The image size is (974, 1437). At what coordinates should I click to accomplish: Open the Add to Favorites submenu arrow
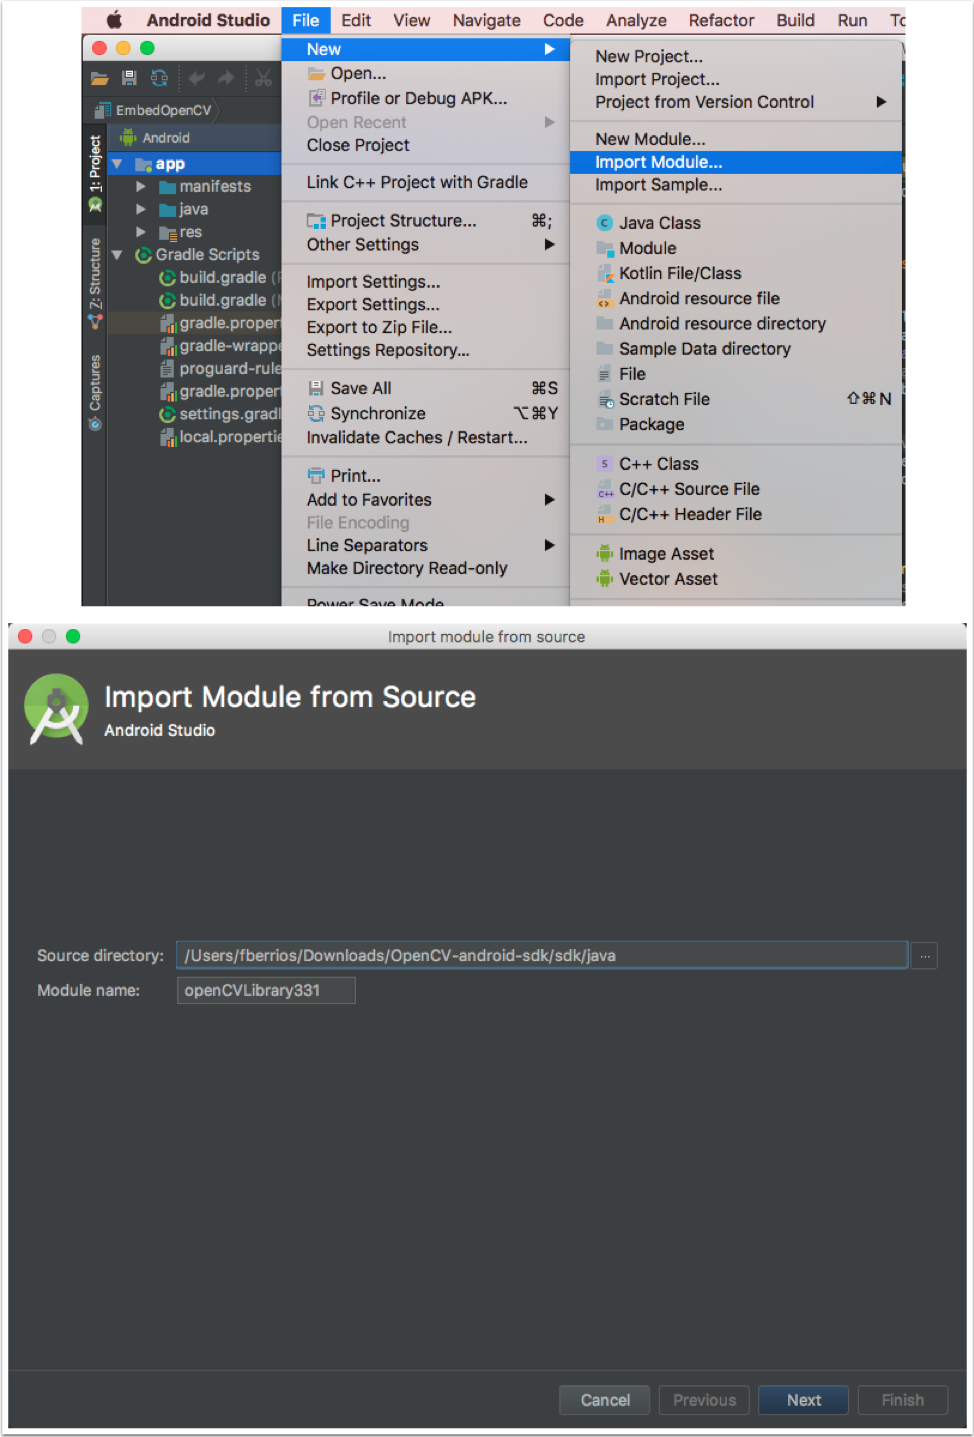click(549, 500)
